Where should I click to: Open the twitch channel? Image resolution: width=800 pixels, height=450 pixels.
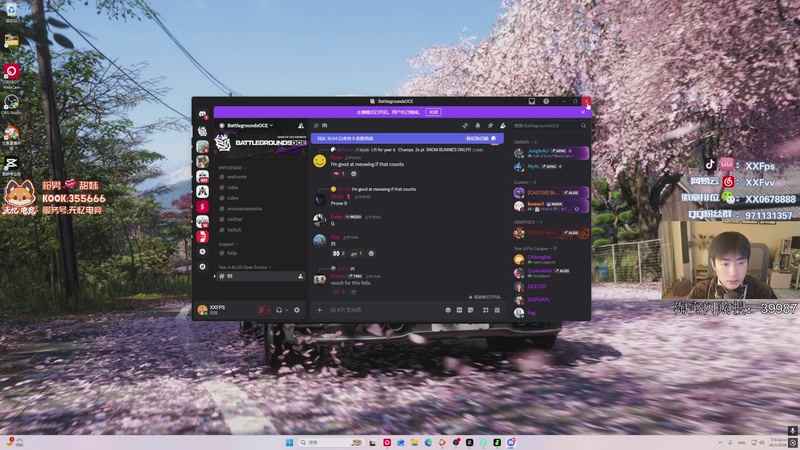[260, 230]
